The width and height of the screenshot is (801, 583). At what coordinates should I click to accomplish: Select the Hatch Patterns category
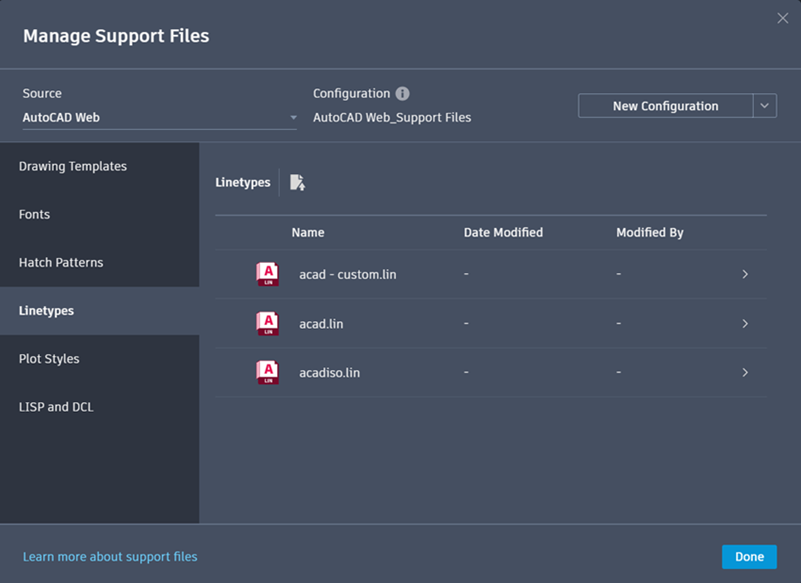(x=61, y=262)
